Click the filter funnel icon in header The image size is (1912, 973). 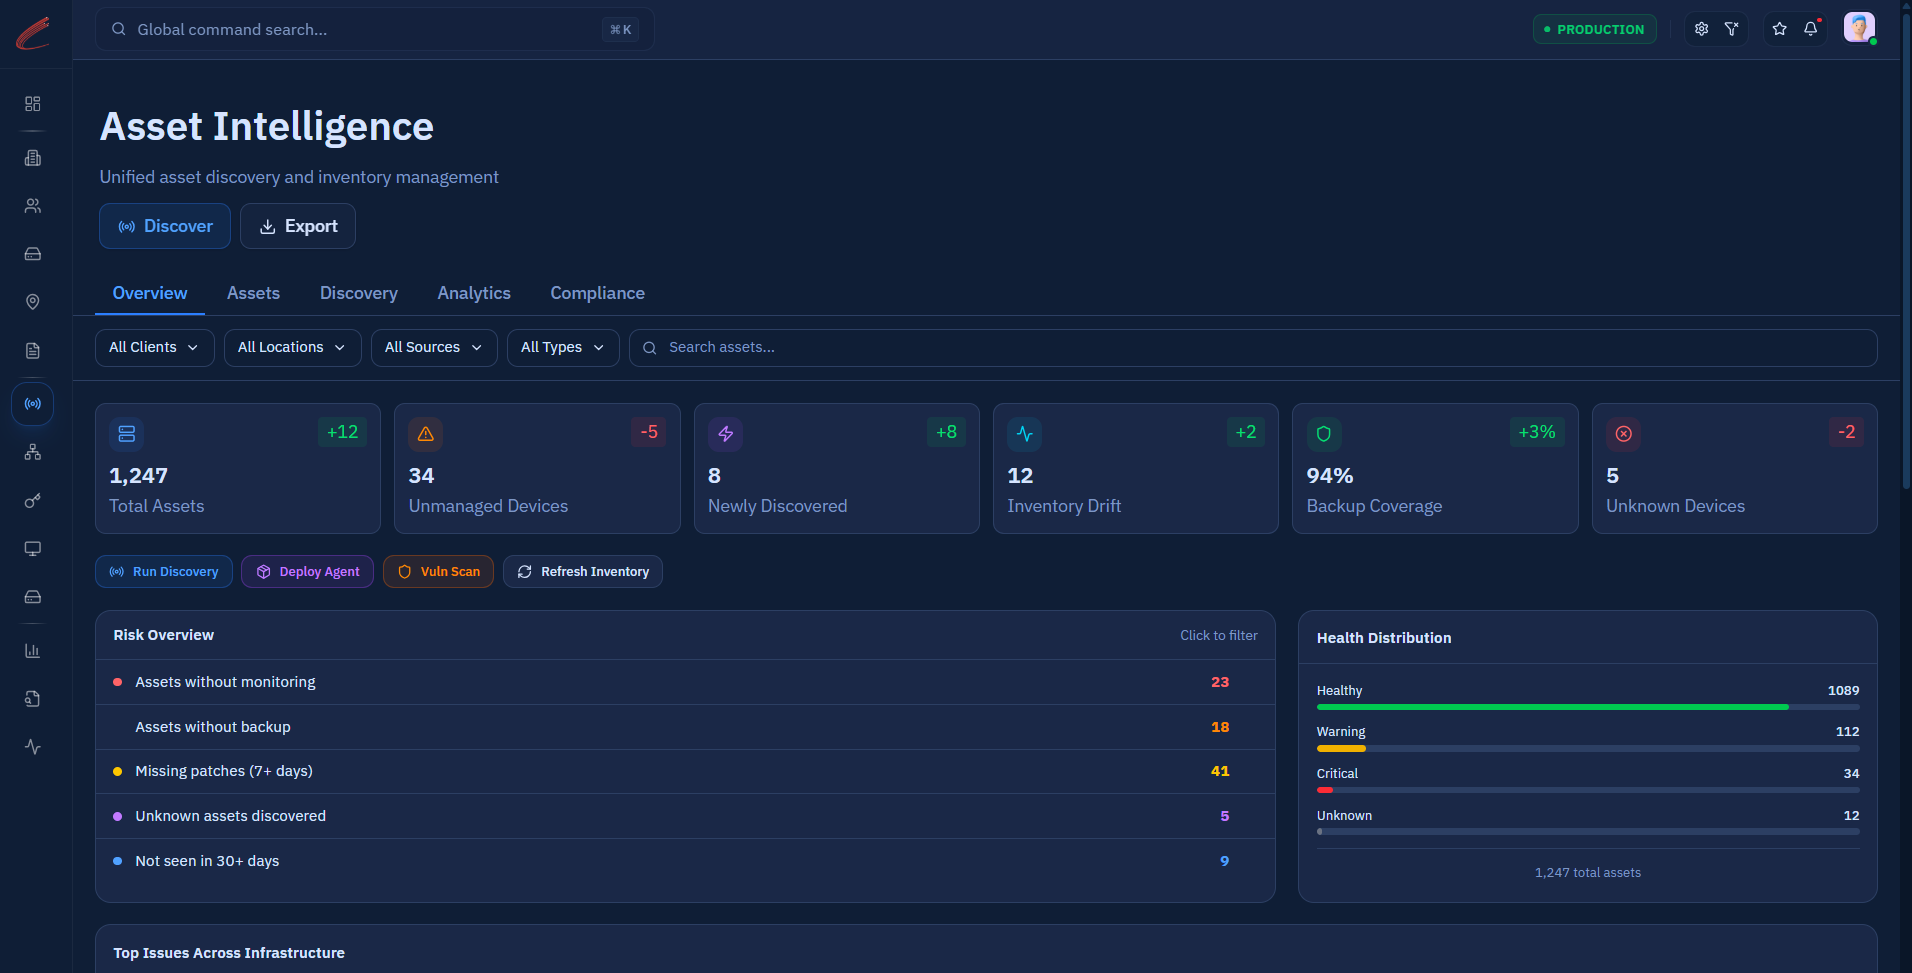(x=1732, y=29)
